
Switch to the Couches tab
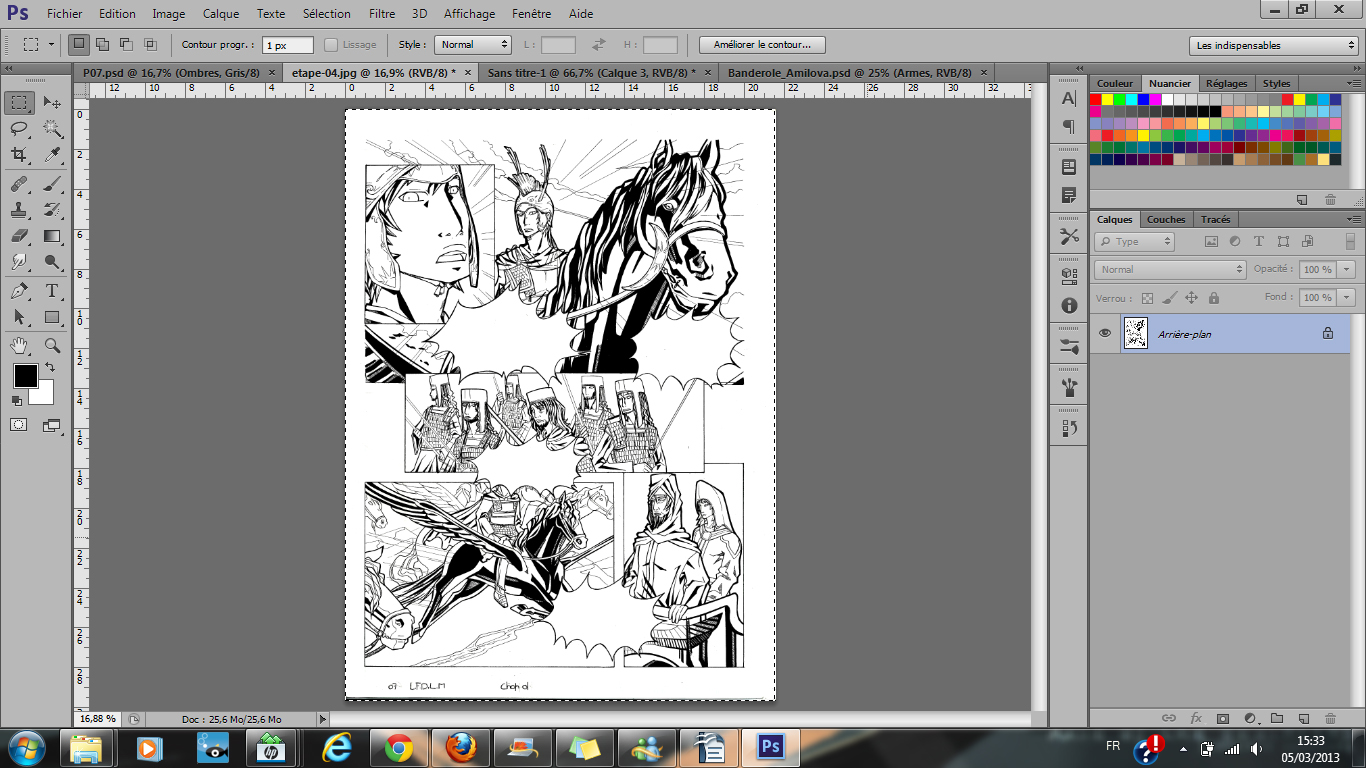click(1166, 219)
